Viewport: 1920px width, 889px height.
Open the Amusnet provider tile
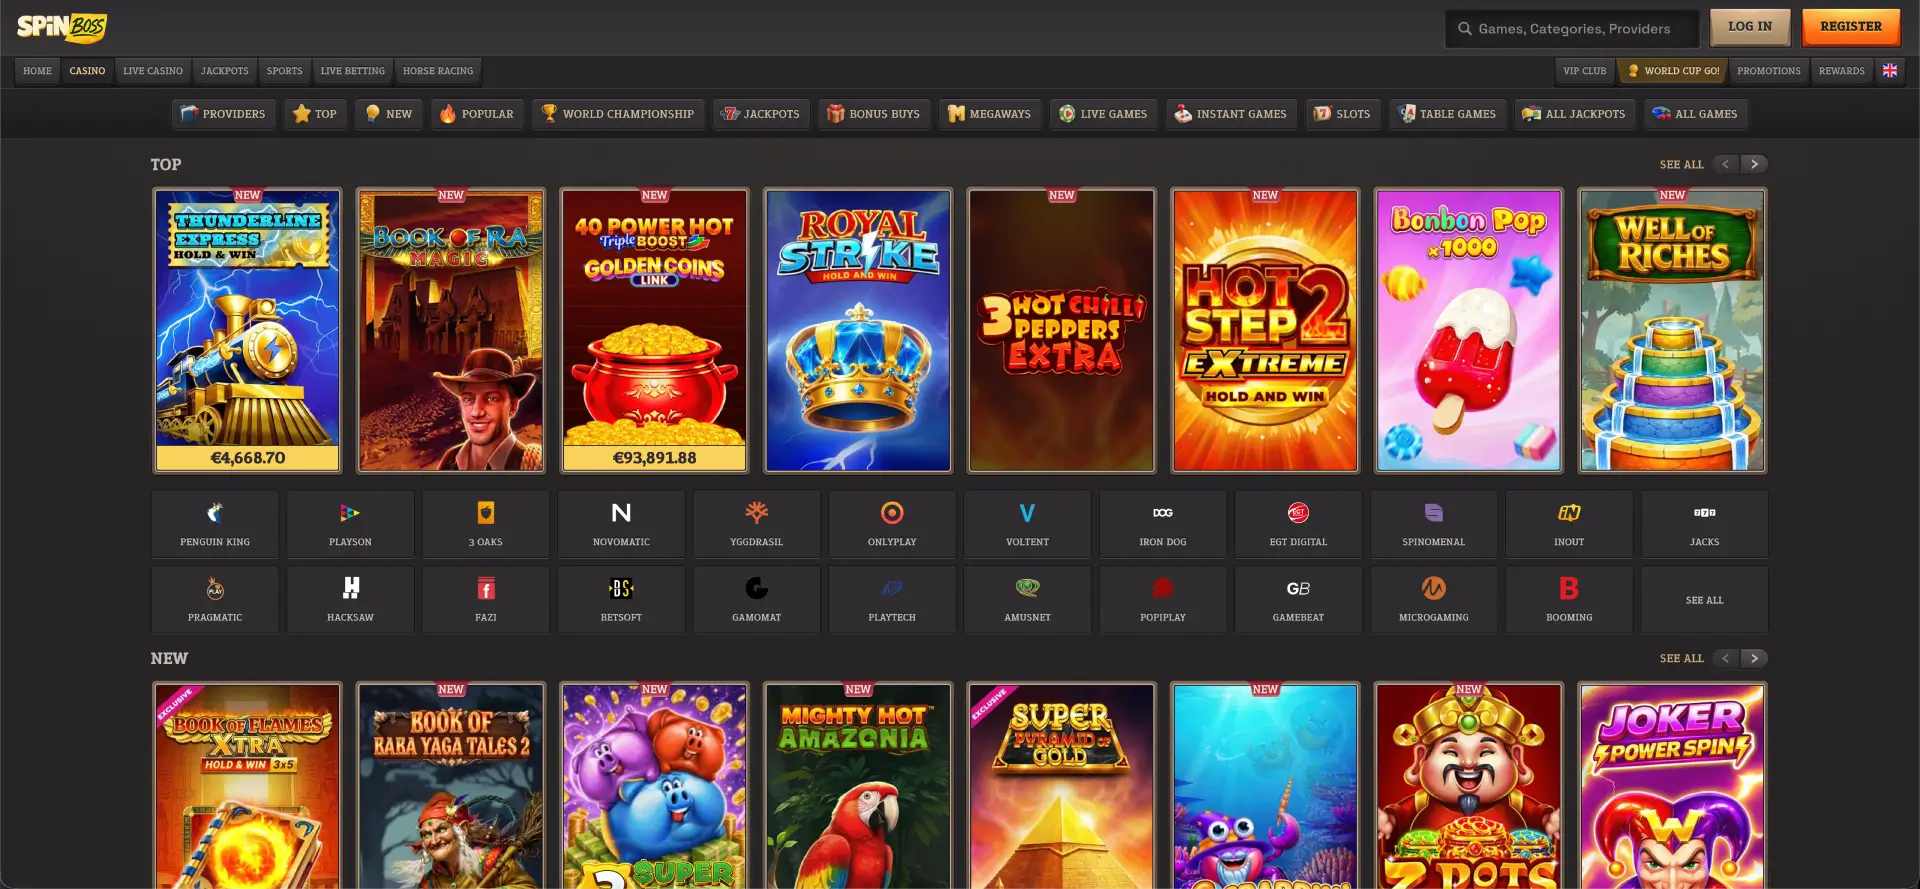(1028, 600)
